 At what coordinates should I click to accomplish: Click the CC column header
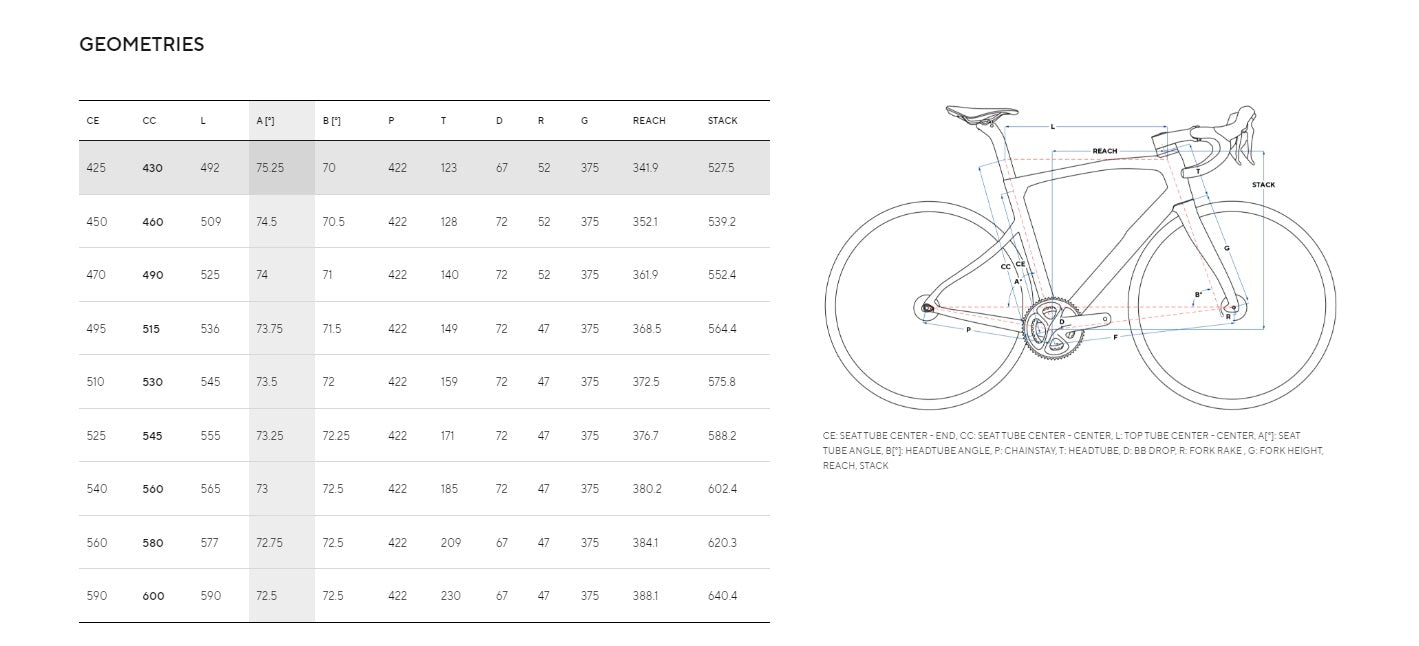click(x=150, y=121)
